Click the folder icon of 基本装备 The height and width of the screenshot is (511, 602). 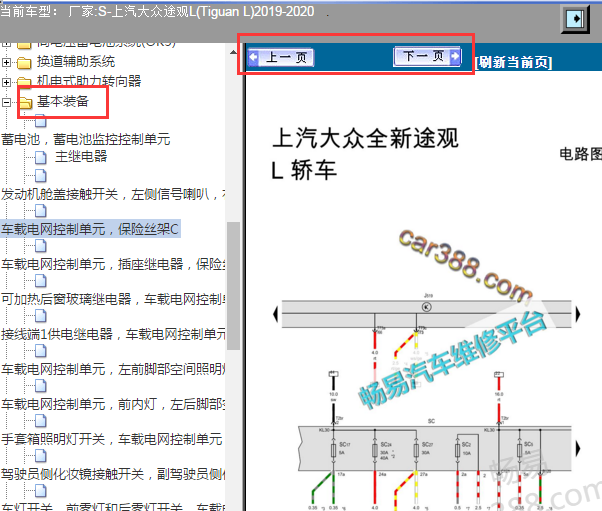pyautogui.click(x=25, y=103)
